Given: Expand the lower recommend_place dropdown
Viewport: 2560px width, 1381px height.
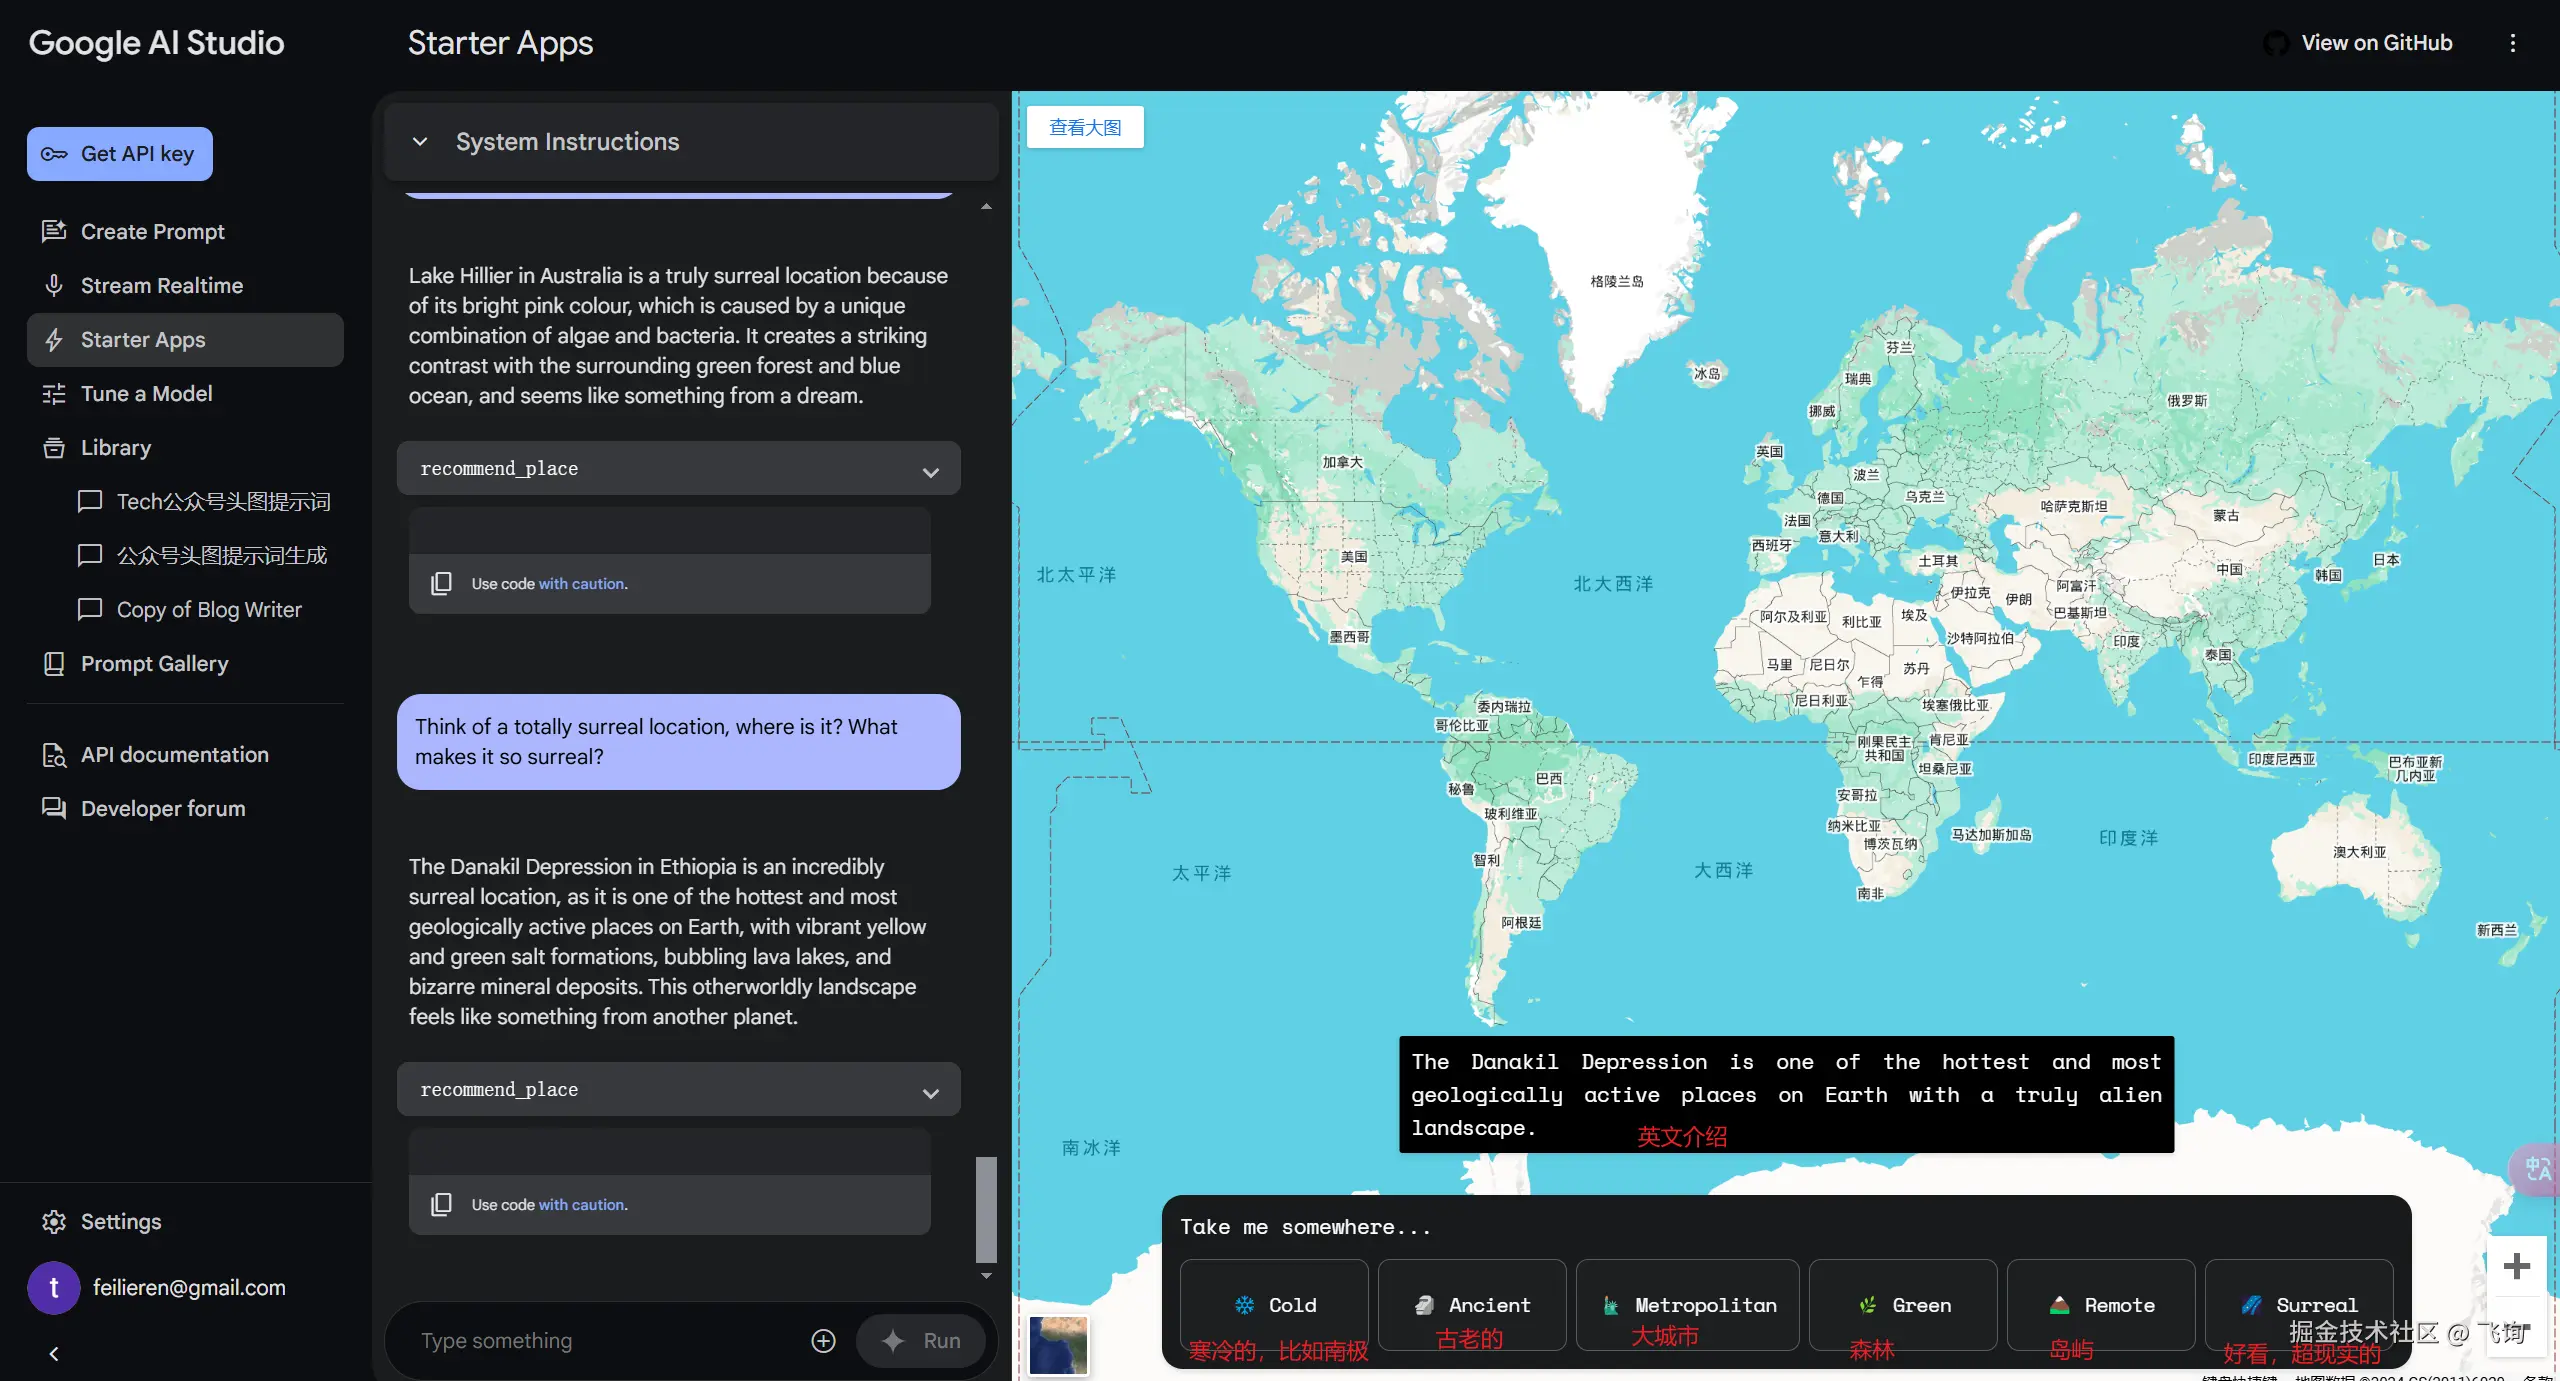Looking at the screenshot, I should click(930, 1091).
